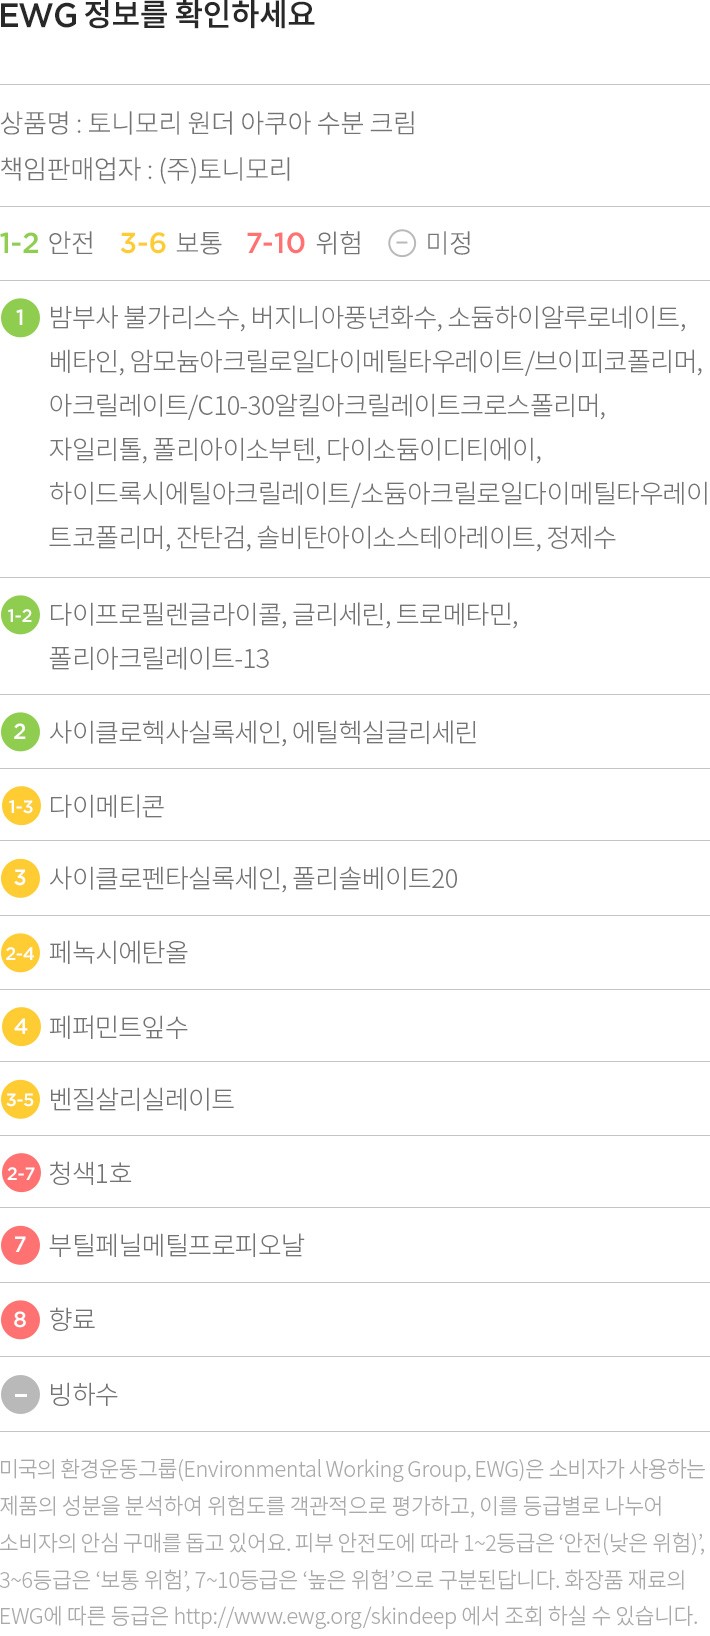
Task: Click the 향료 ingredient text
Action: [72, 1319]
